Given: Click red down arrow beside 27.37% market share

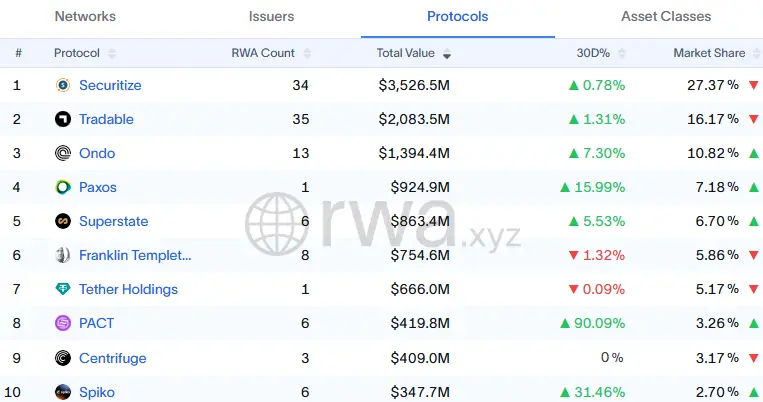Looking at the screenshot, I should tap(754, 85).
